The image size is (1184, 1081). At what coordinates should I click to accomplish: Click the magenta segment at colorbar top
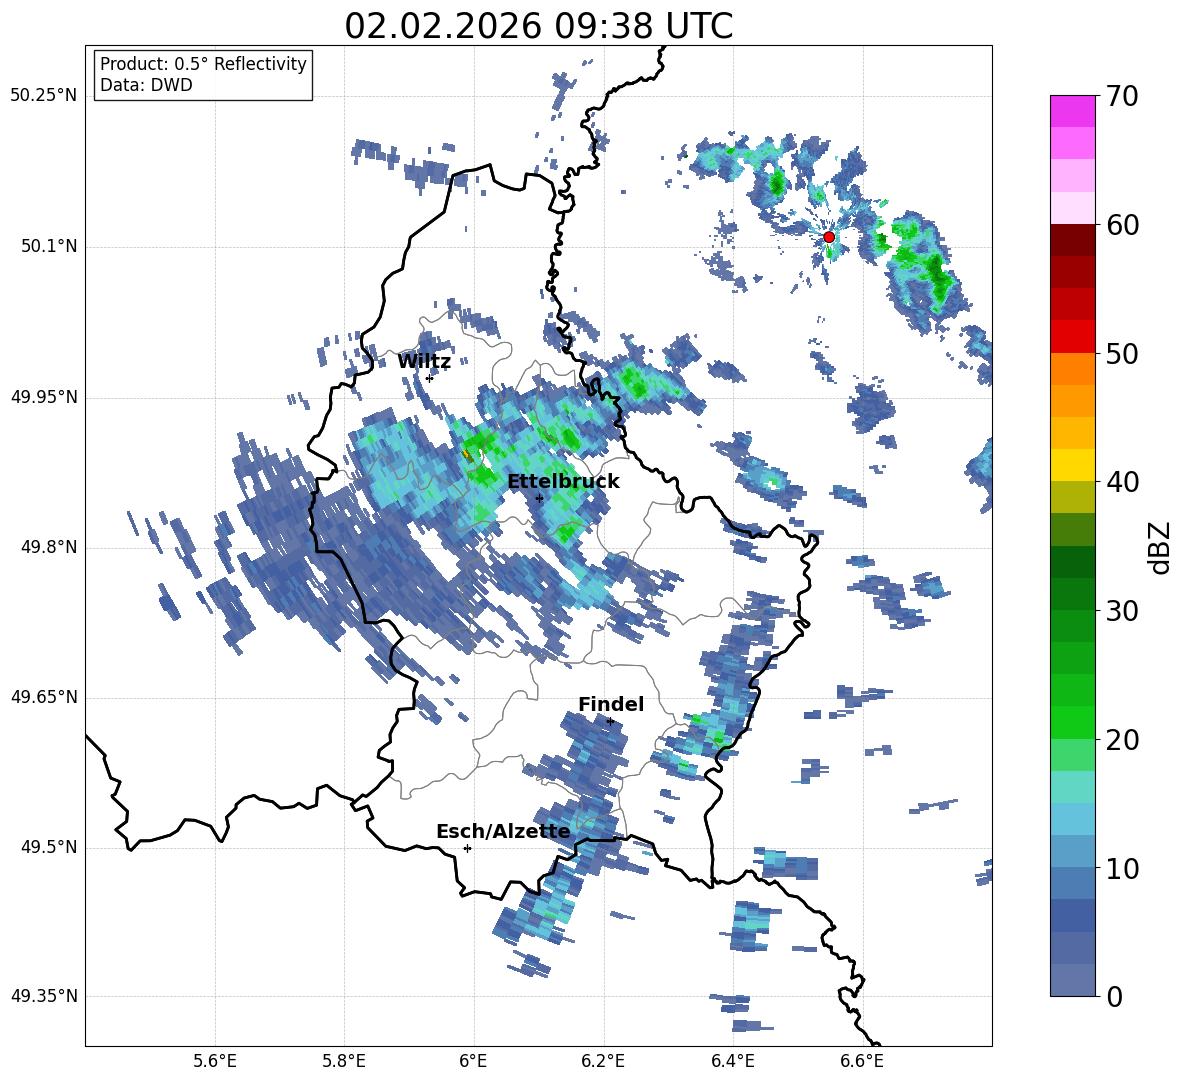click(x=1072, y=111)
